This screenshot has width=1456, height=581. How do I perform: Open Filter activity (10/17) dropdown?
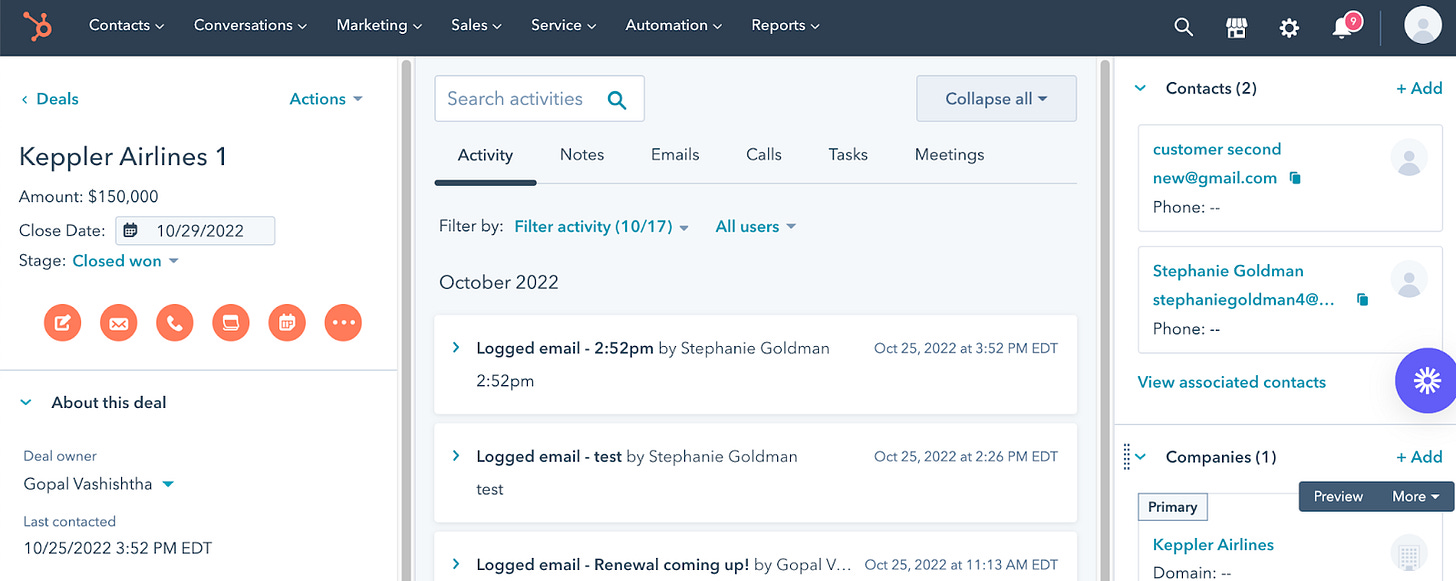[602, 227]
